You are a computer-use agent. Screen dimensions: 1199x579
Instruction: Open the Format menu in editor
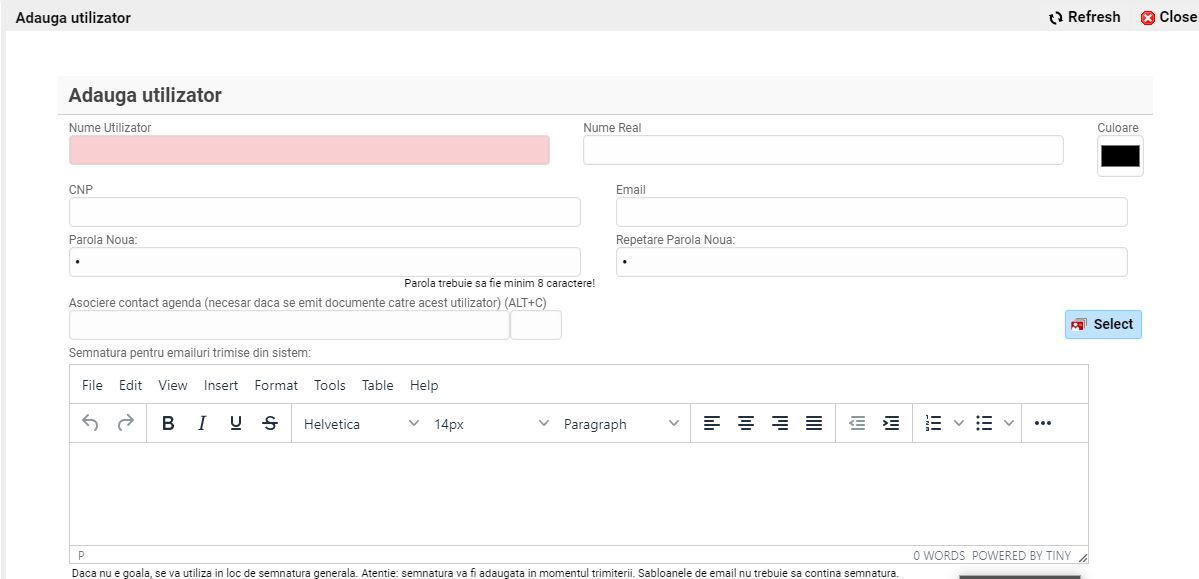point(276,385)
